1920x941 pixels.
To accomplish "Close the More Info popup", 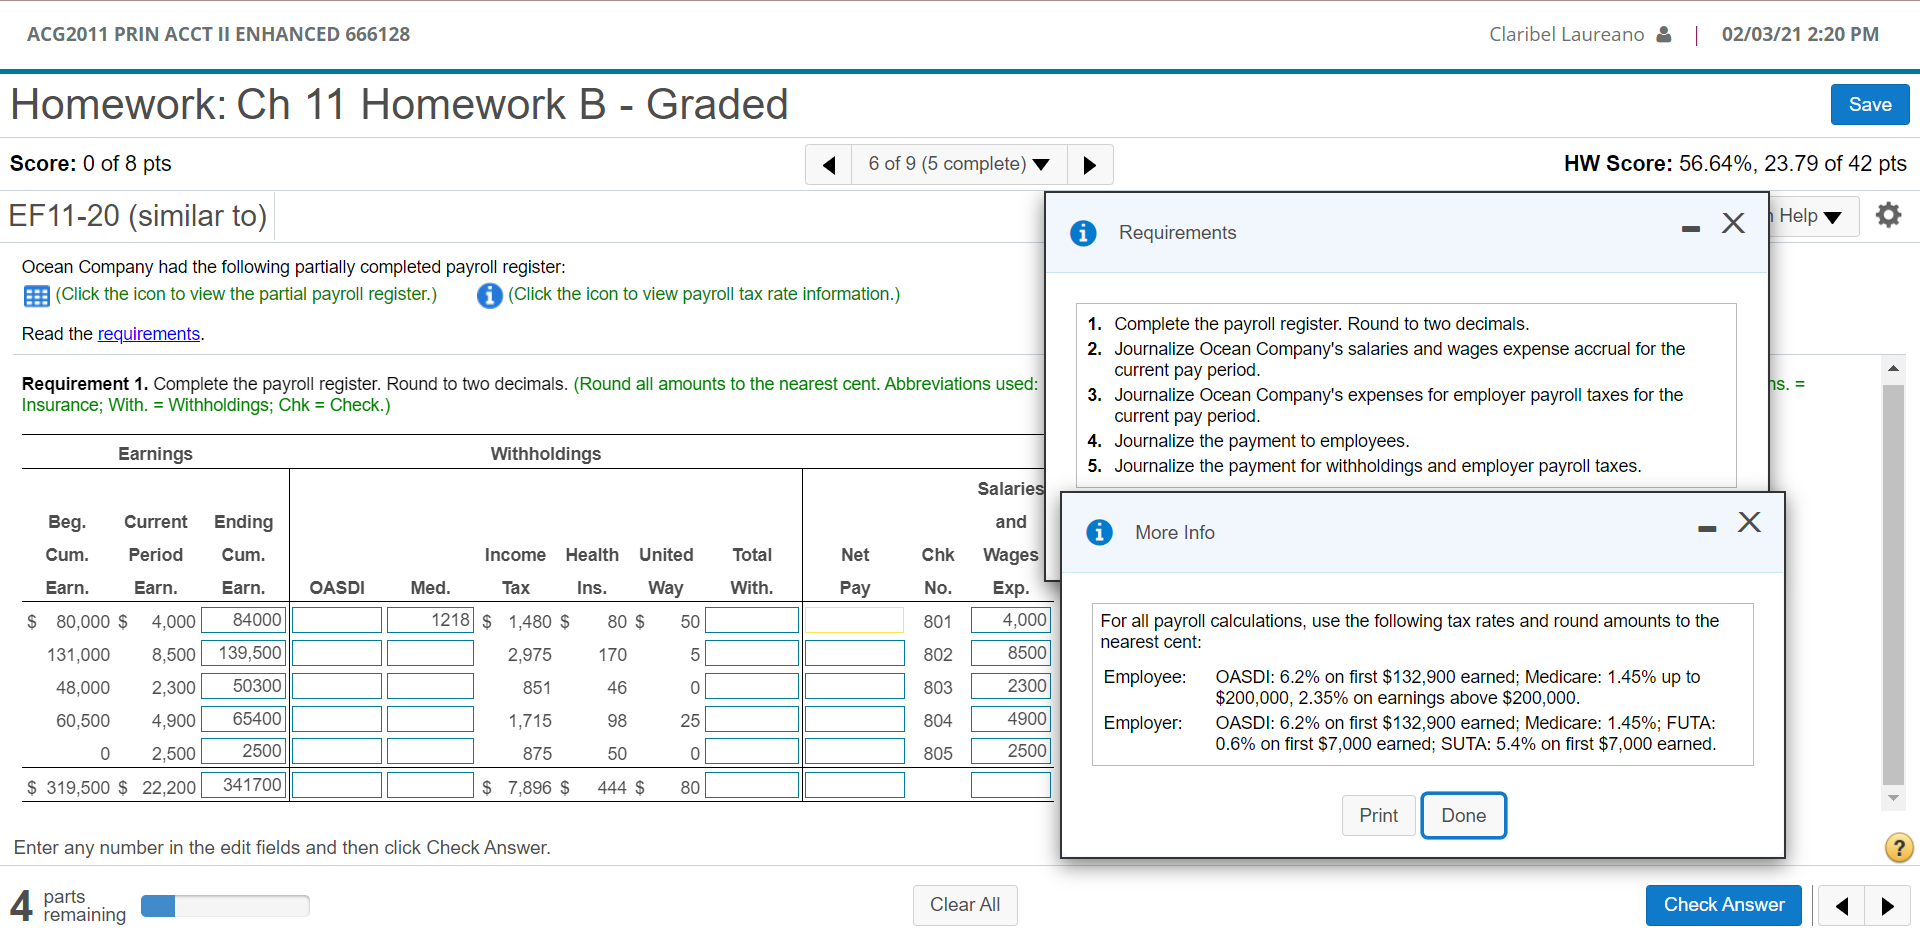I will pos(1749,522).
